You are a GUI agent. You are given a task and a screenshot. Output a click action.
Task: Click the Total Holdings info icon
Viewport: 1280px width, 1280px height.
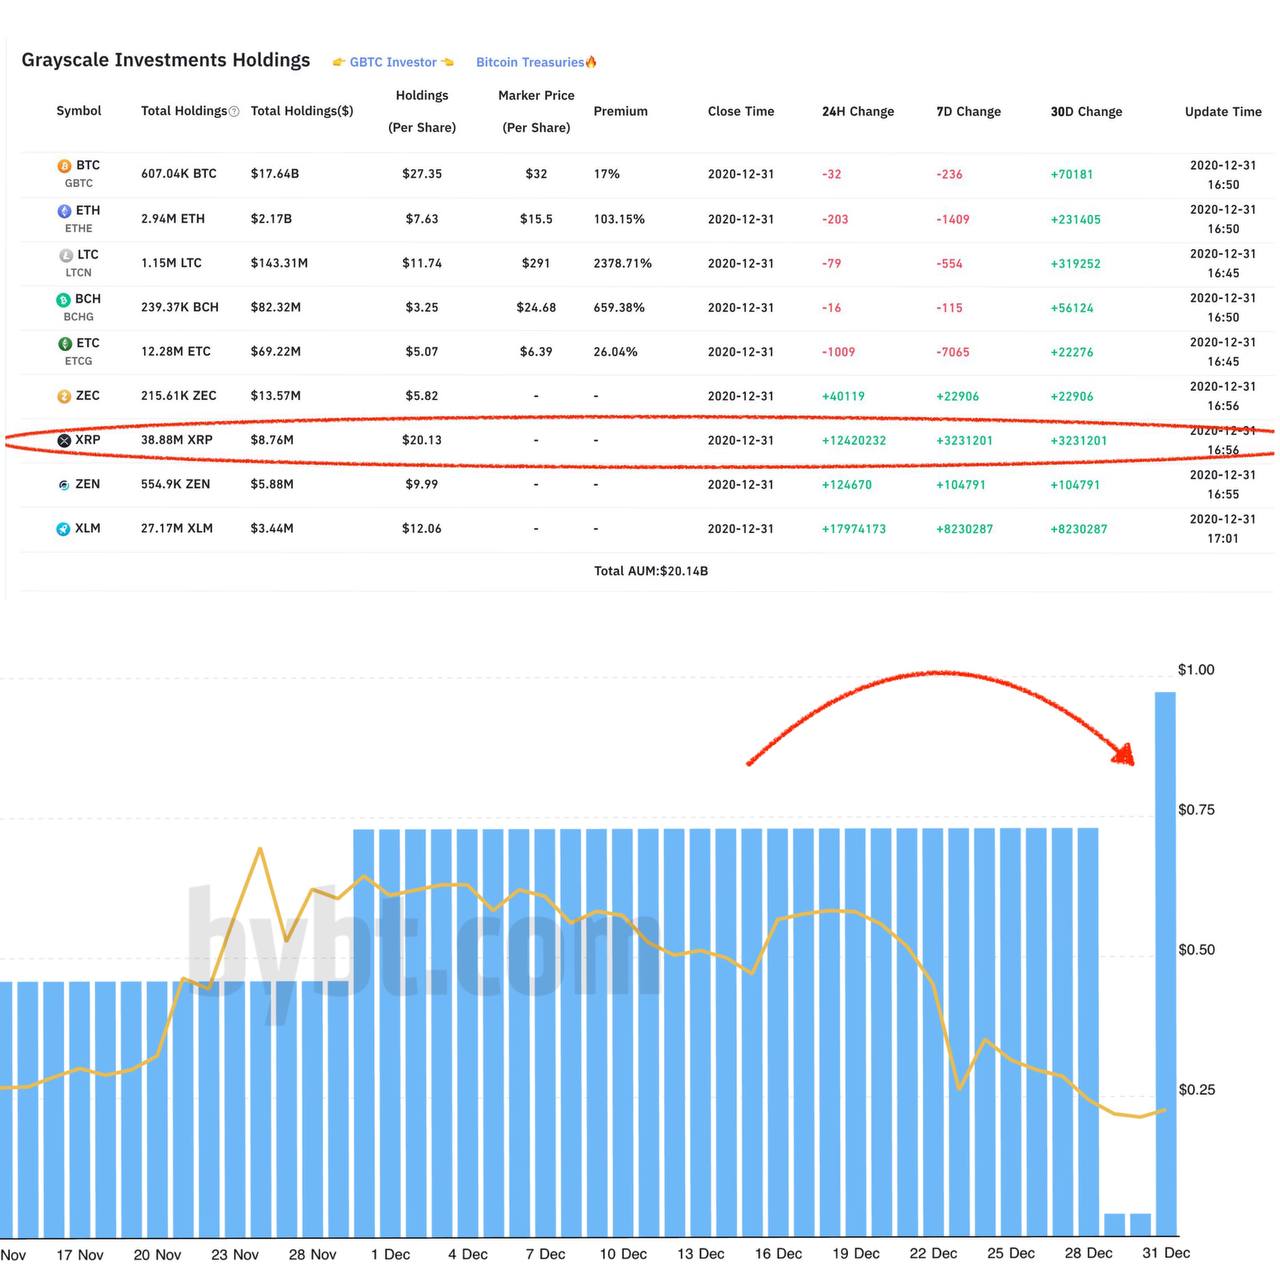point(234,112)
